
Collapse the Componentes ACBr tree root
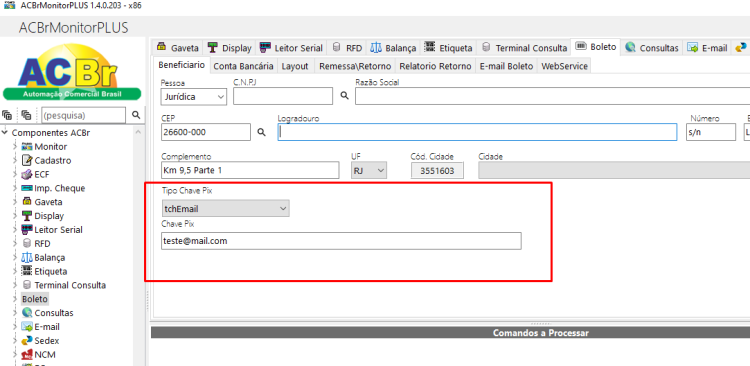tap(5, 133)
